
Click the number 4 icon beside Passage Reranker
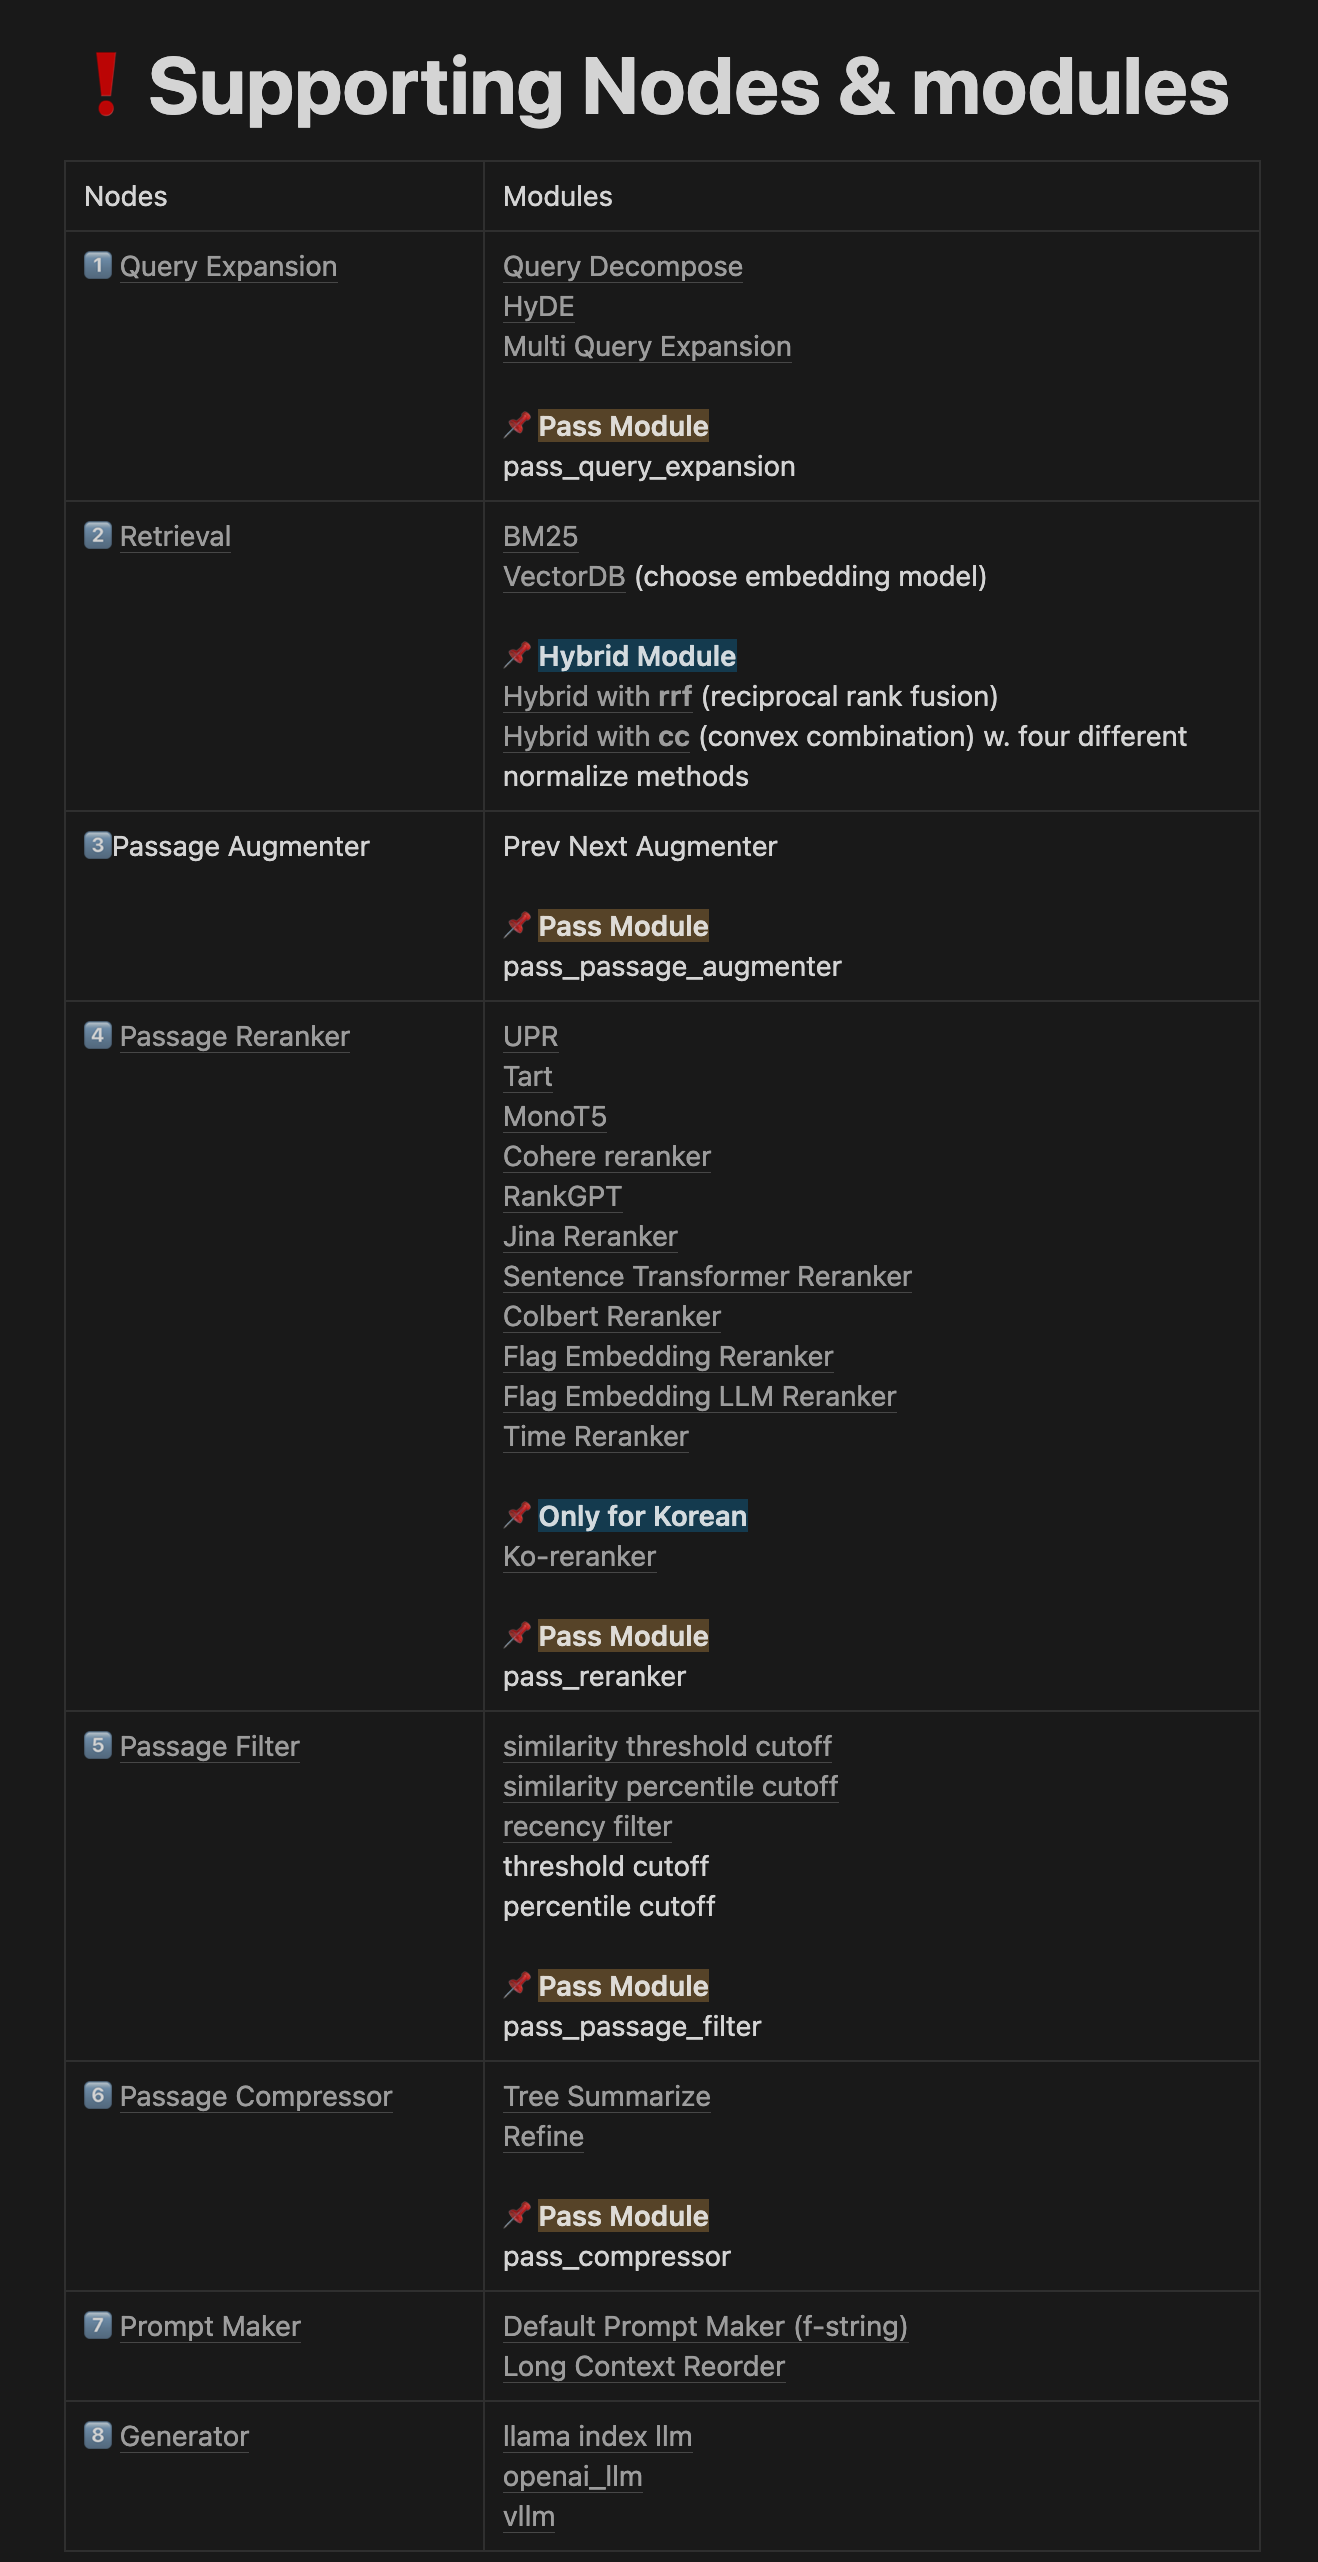[x=97, y=1035]
